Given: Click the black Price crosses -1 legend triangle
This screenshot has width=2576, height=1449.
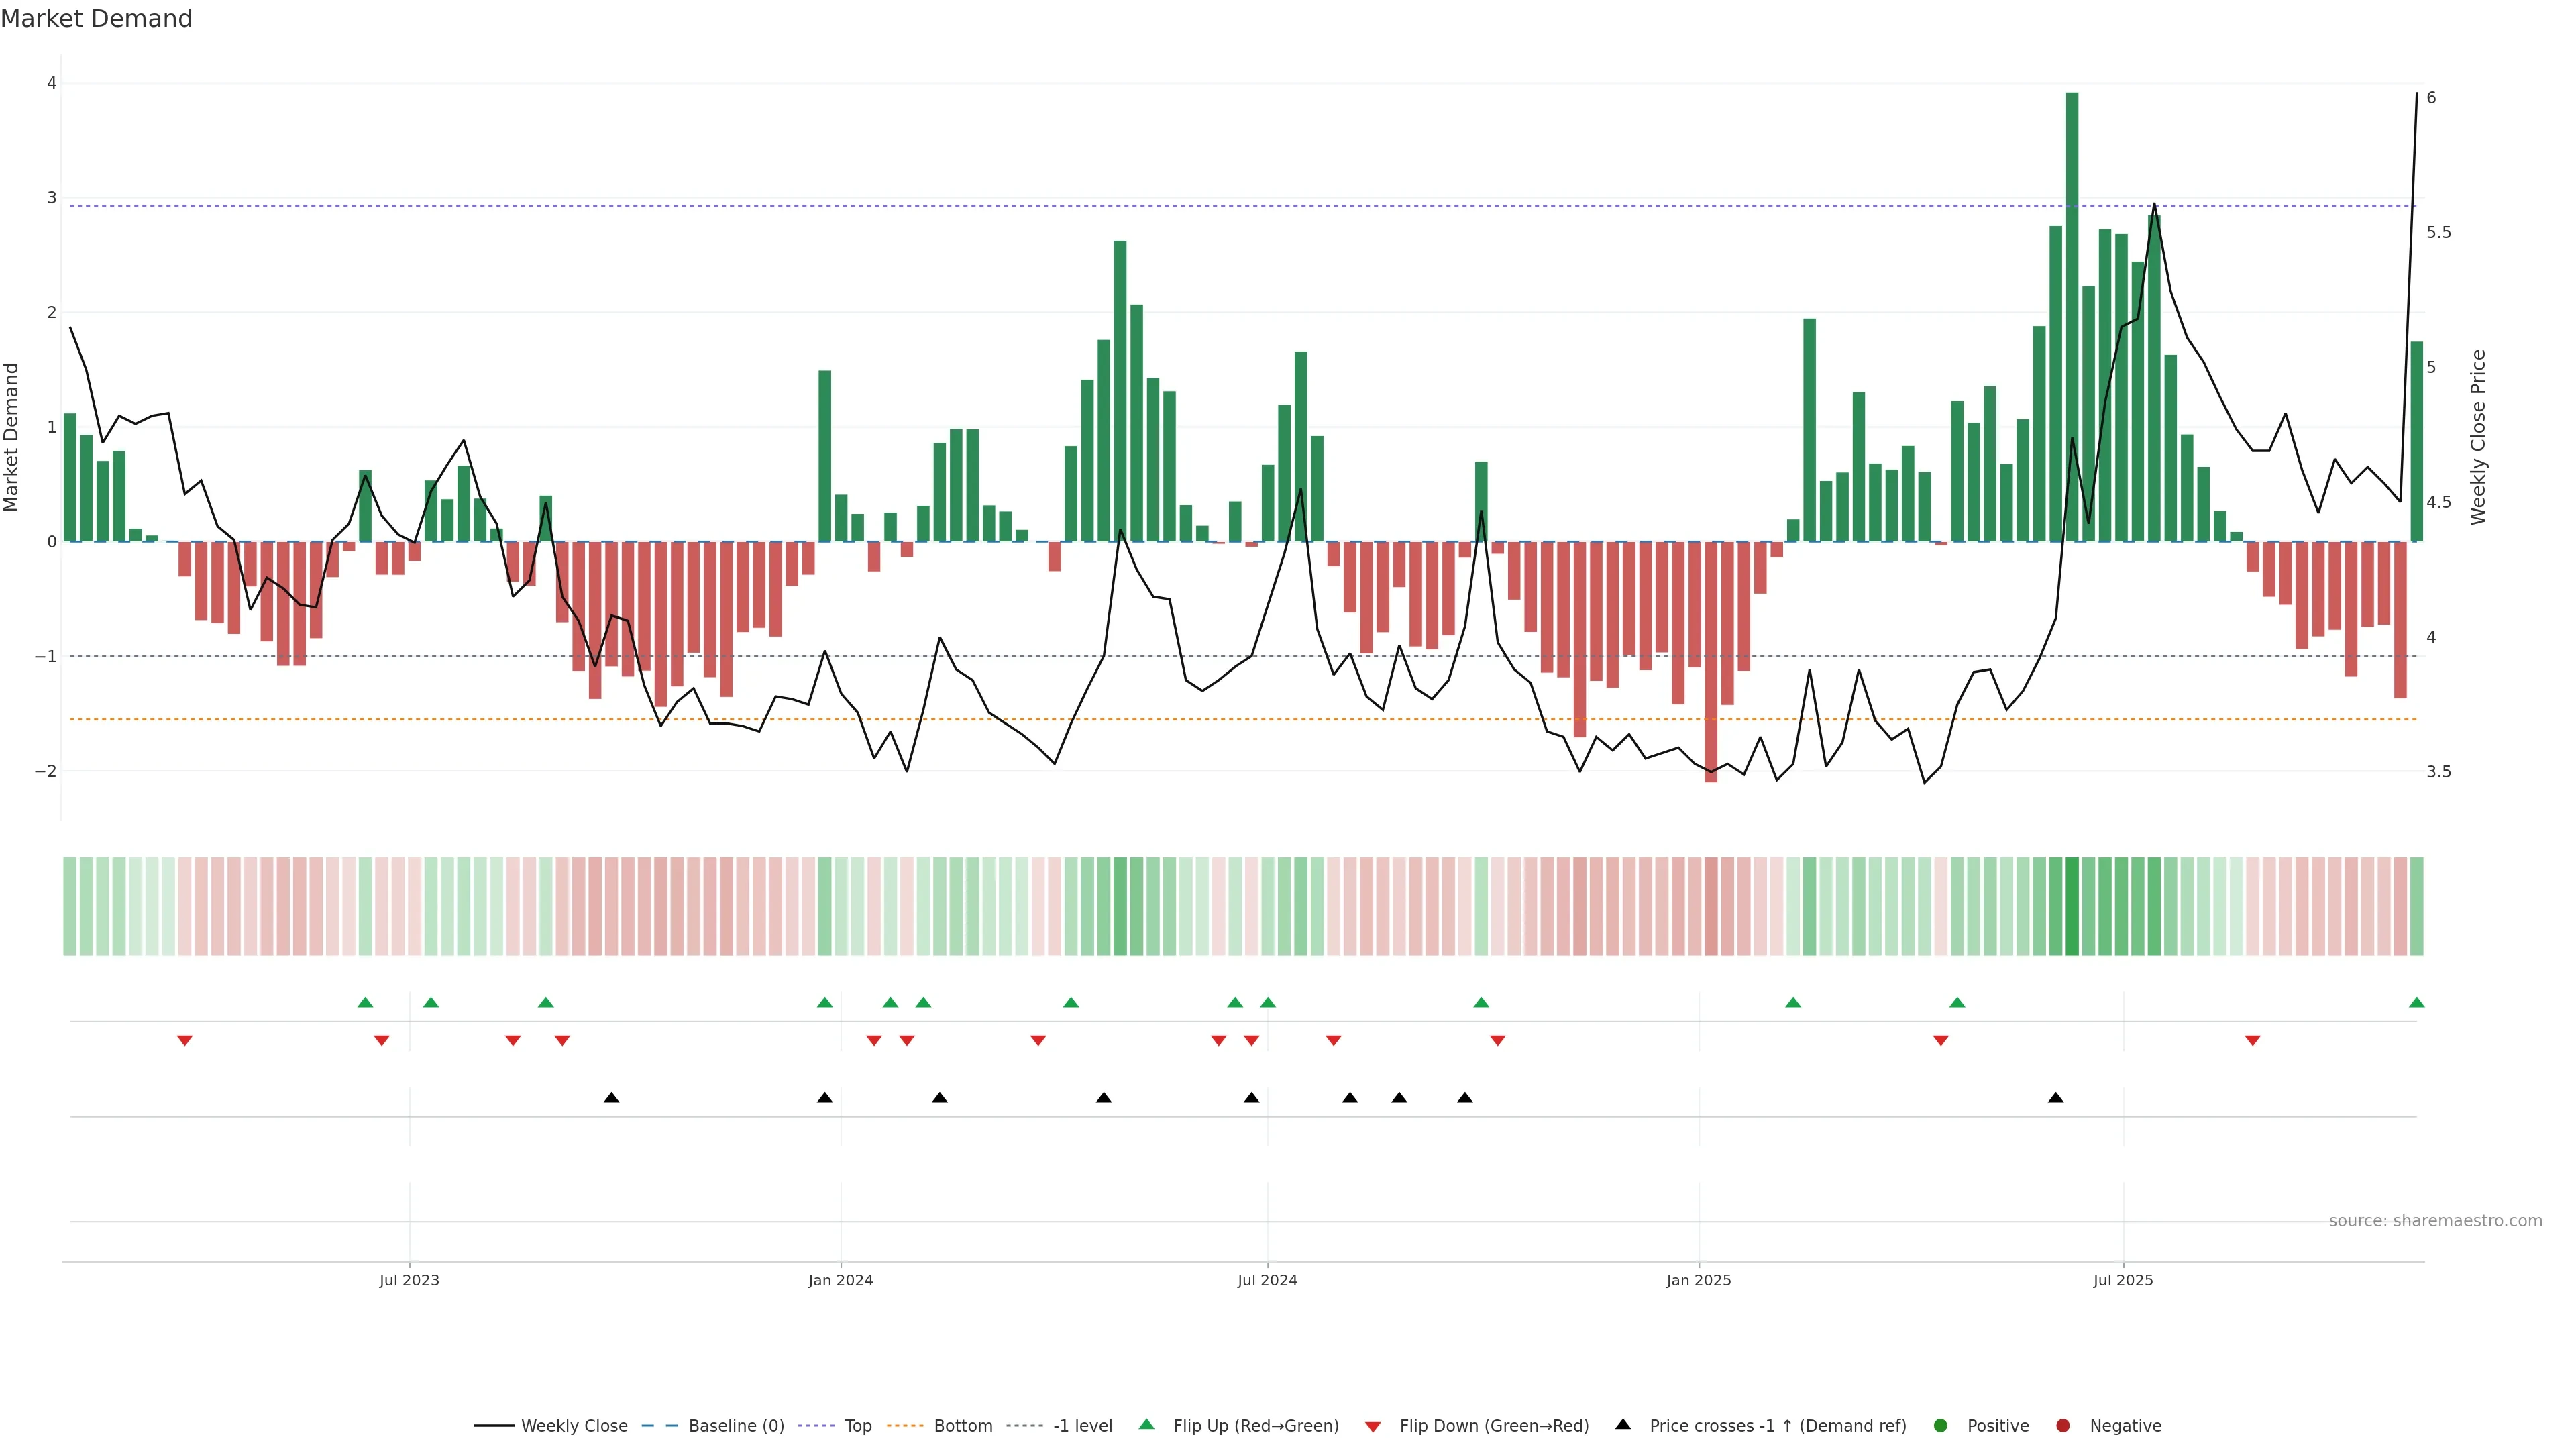Looking at the screenshot, I should (1623, 1425).
